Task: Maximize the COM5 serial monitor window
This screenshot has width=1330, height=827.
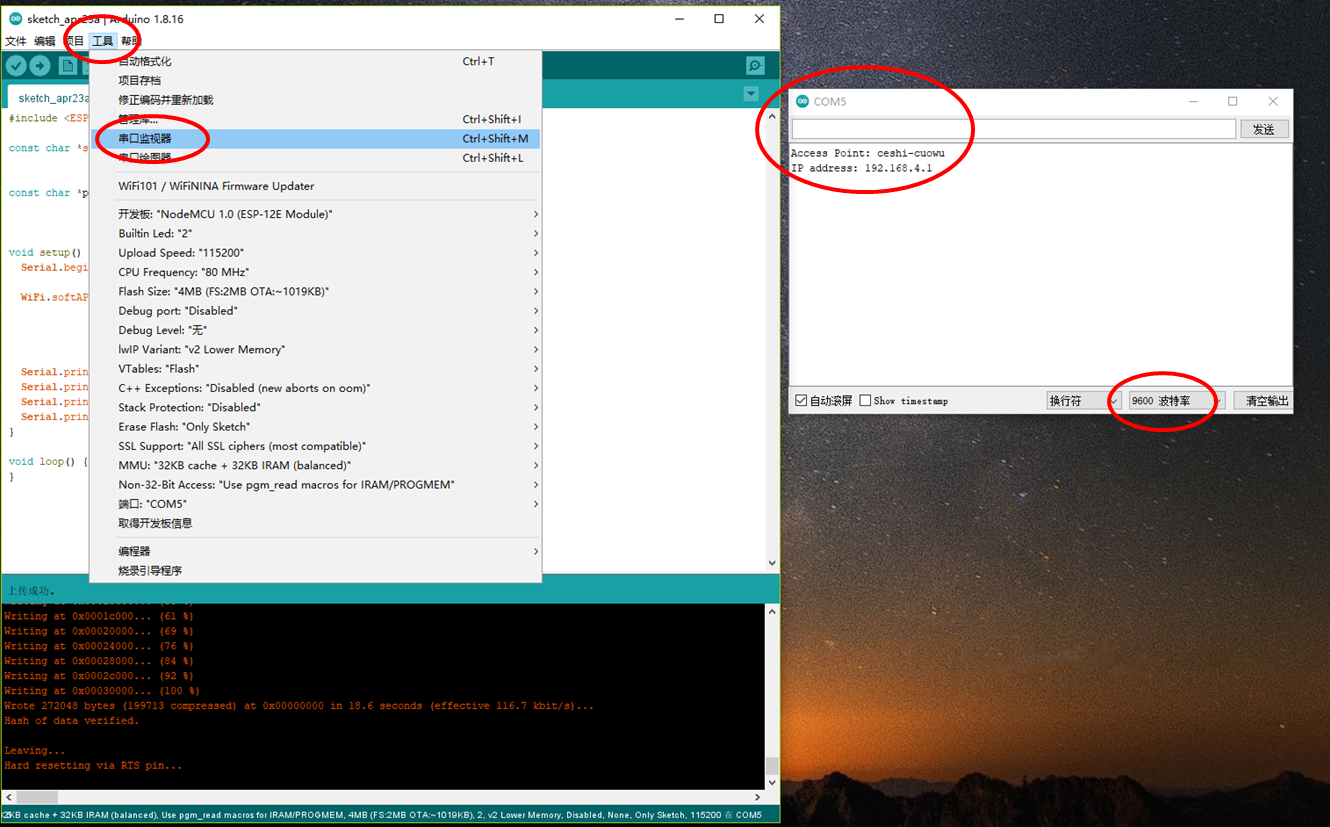Action: (1232, 102)
